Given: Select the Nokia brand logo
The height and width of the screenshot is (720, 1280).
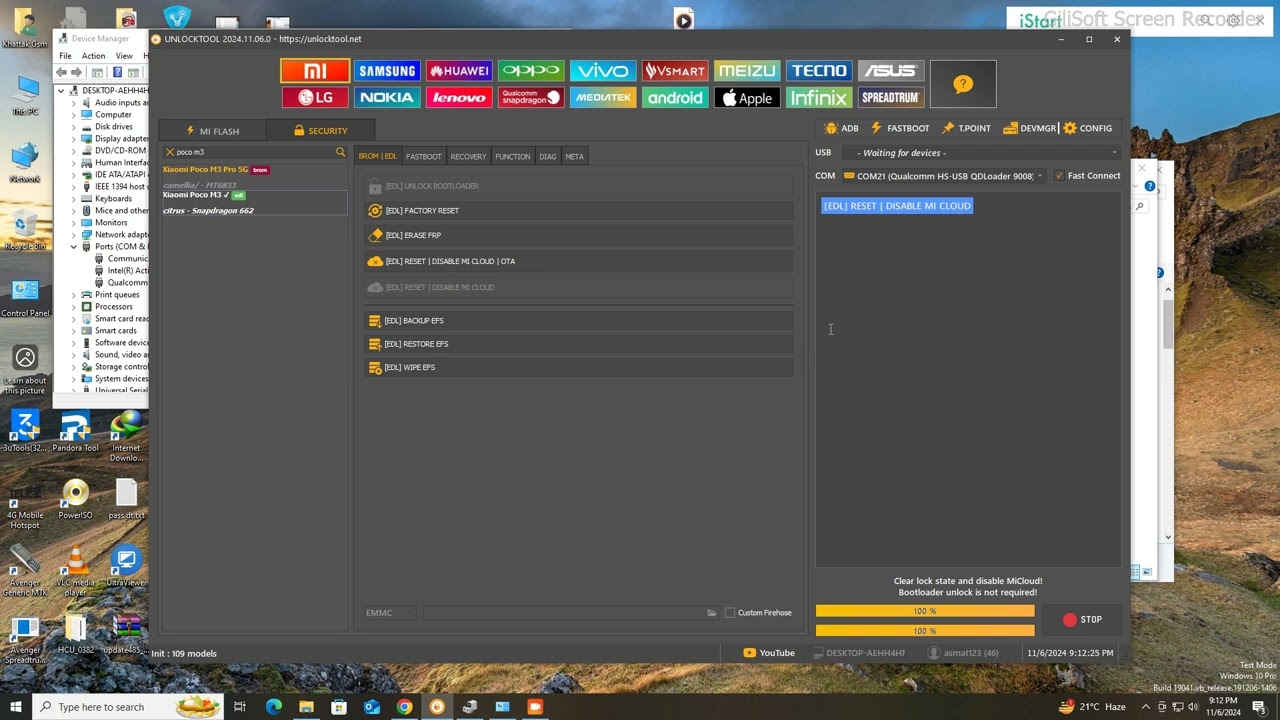Looking at the screenshot, I should 387,98.
